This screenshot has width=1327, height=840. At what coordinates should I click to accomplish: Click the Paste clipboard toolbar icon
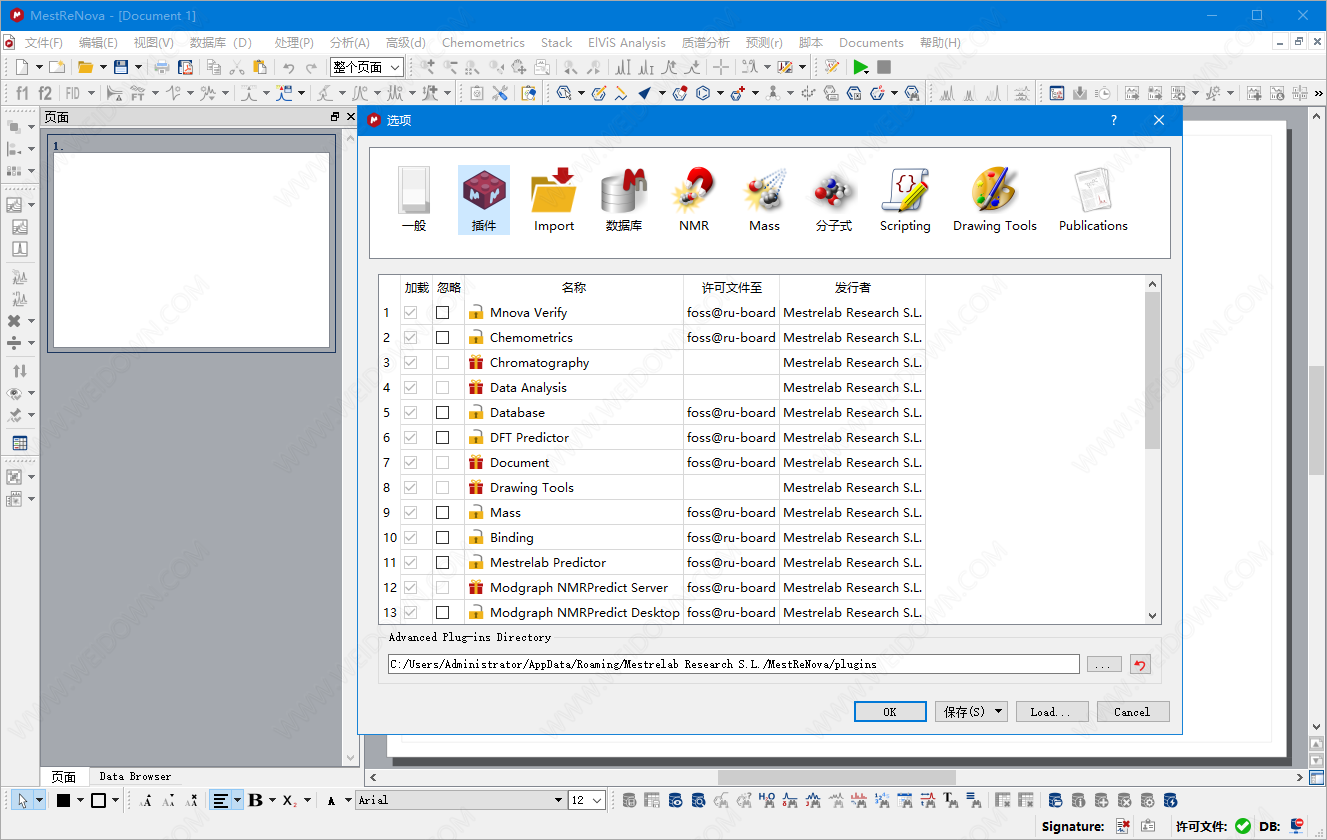click(259, 67)
